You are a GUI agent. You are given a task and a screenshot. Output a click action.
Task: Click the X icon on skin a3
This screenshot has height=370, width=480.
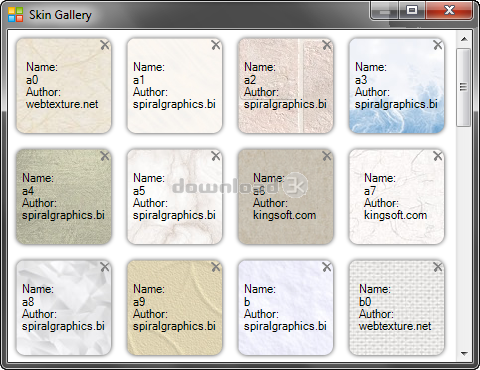[x=438, y=45]
